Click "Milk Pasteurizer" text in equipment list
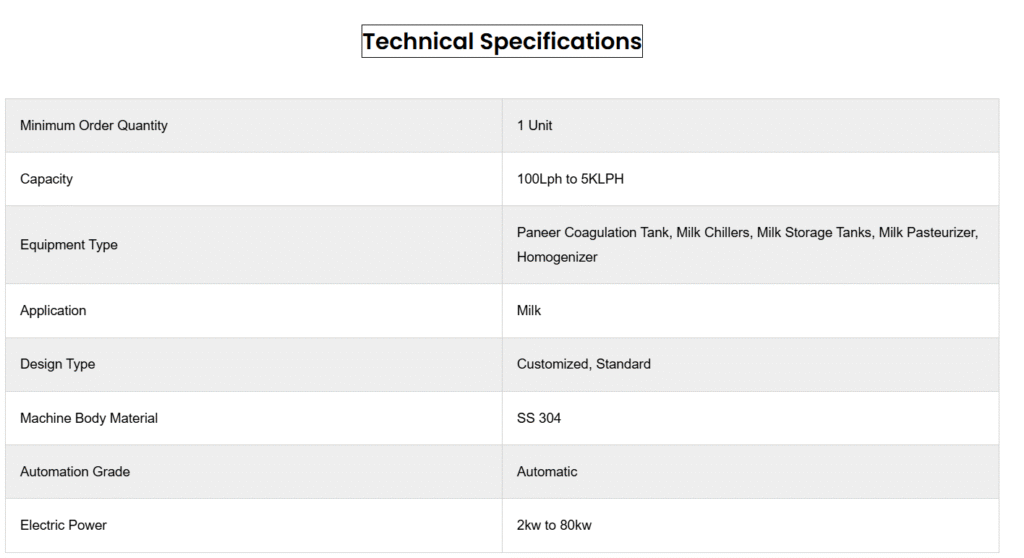Image resolution: width=1024 pixels, height=558 pixels. (927, 233)
